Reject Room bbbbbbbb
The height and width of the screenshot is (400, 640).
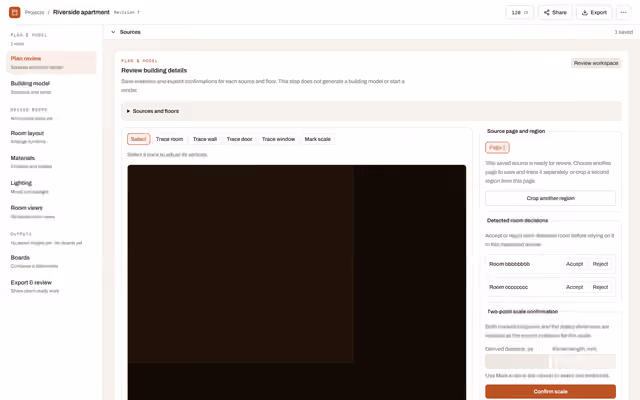tap(600, 264)
